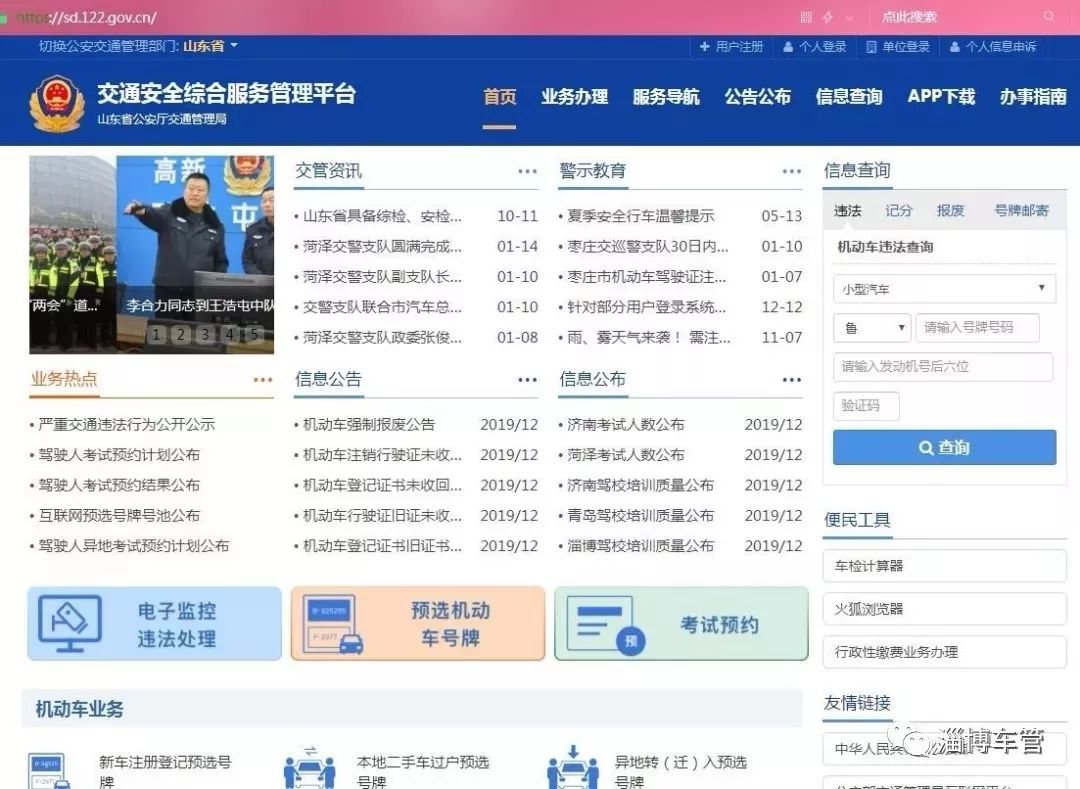Click 异地转(迁)入预选号牌 car icon
1080x789 pixels.
tap(573, 768)
